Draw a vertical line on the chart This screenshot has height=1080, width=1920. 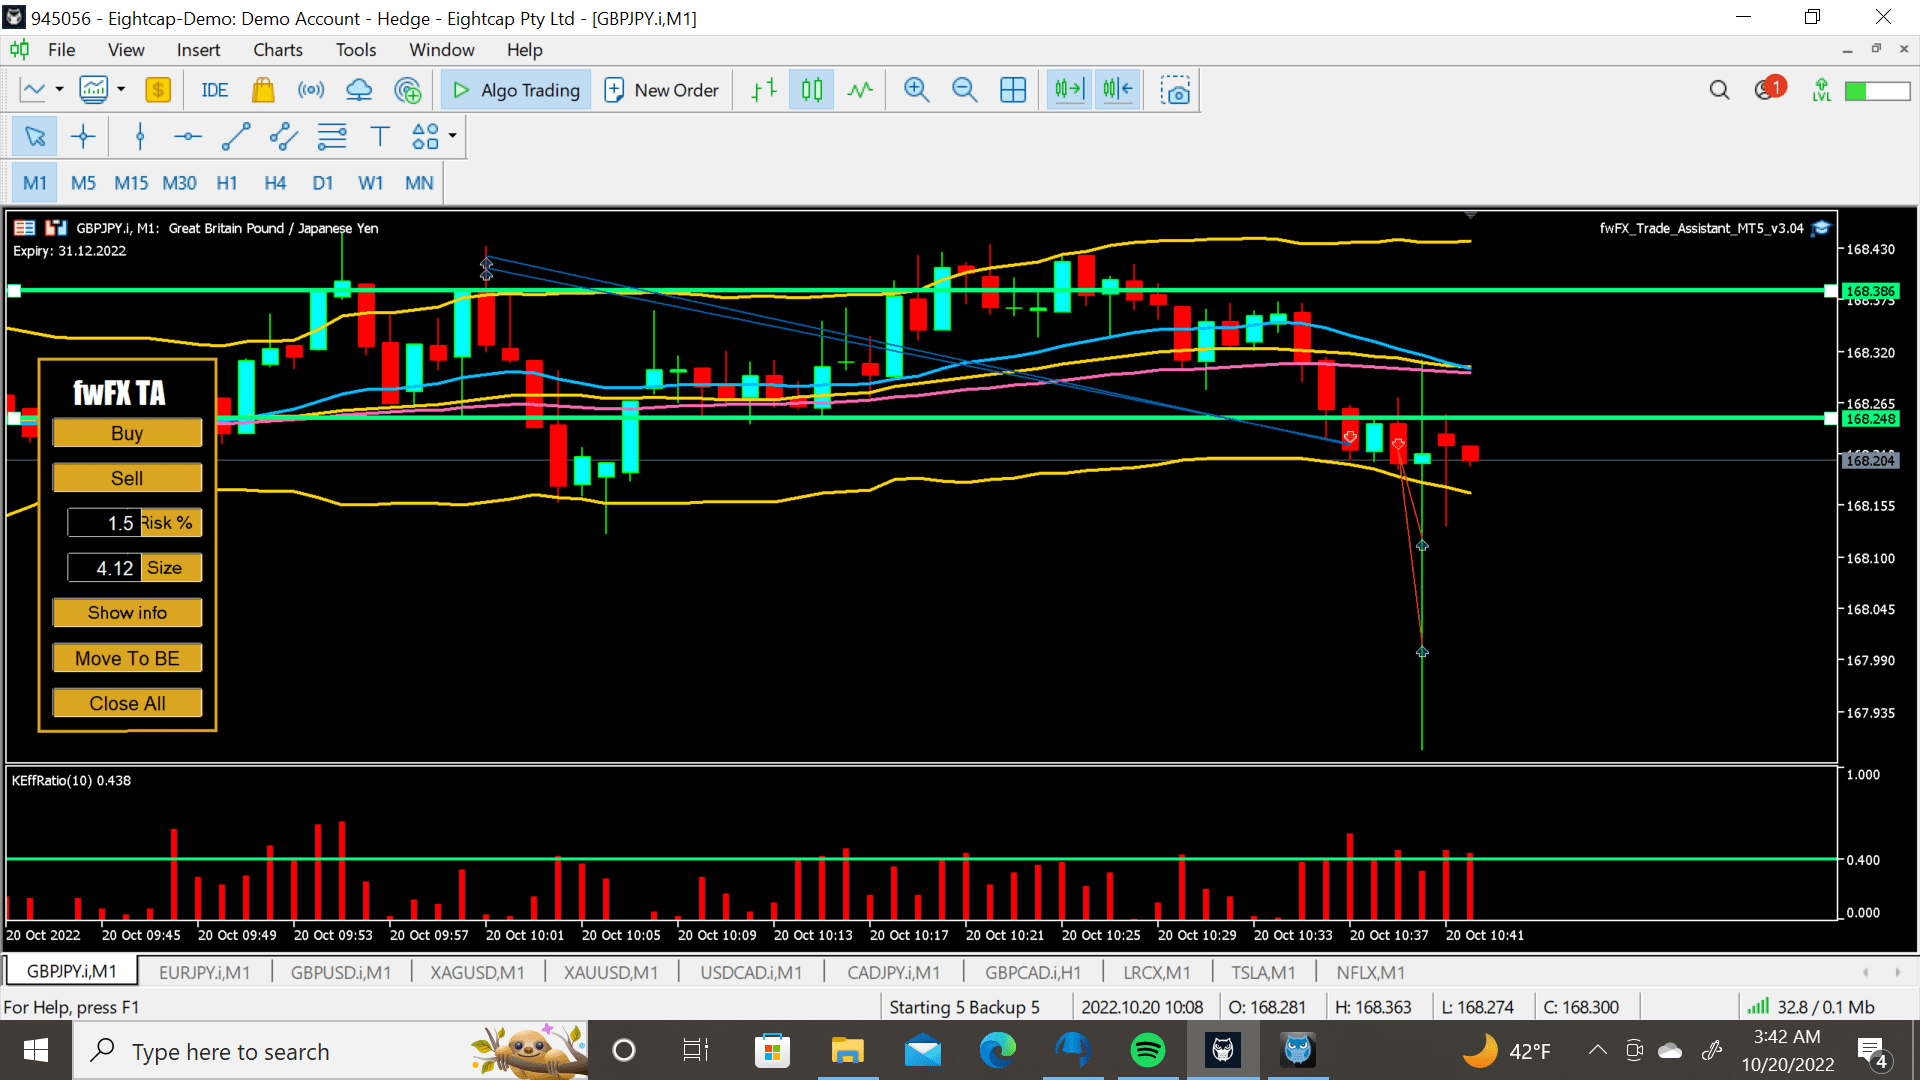coord(140,137)
